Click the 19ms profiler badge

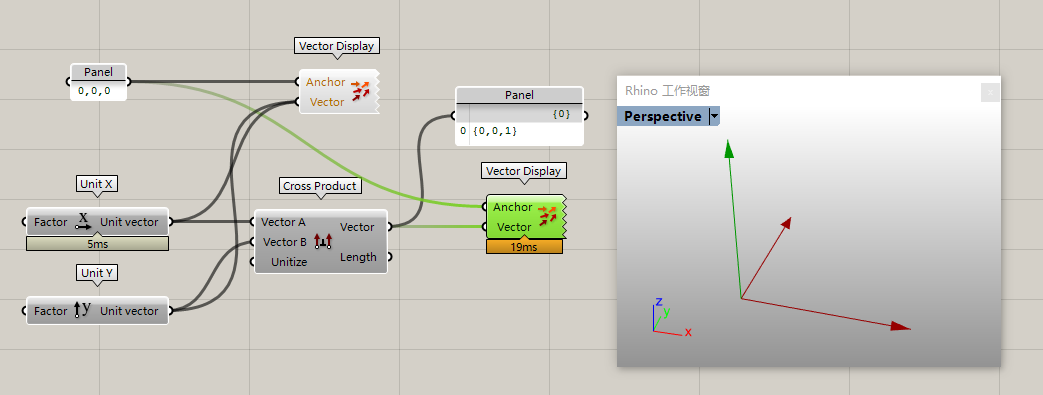(x=524, y=247)
